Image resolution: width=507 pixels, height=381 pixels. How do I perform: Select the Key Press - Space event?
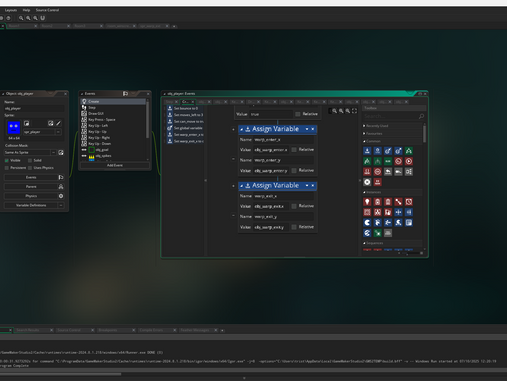[102, 120]
